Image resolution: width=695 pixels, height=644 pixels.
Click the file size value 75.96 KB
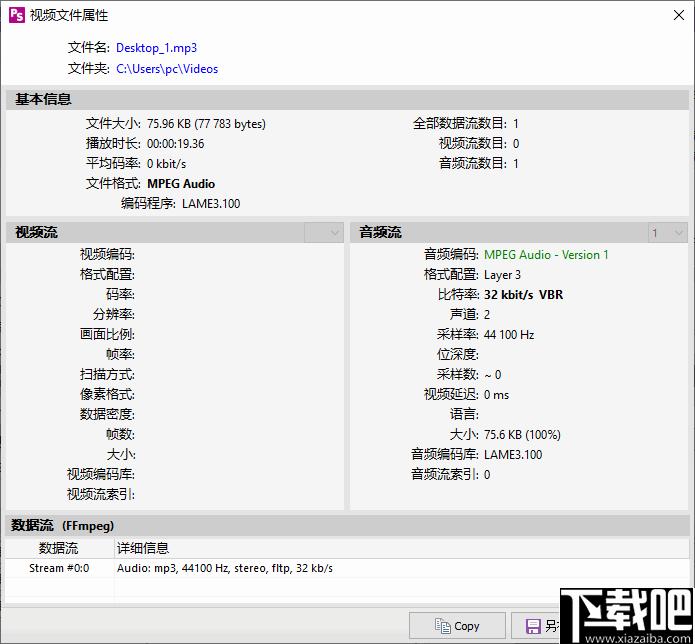pos(206,124)
